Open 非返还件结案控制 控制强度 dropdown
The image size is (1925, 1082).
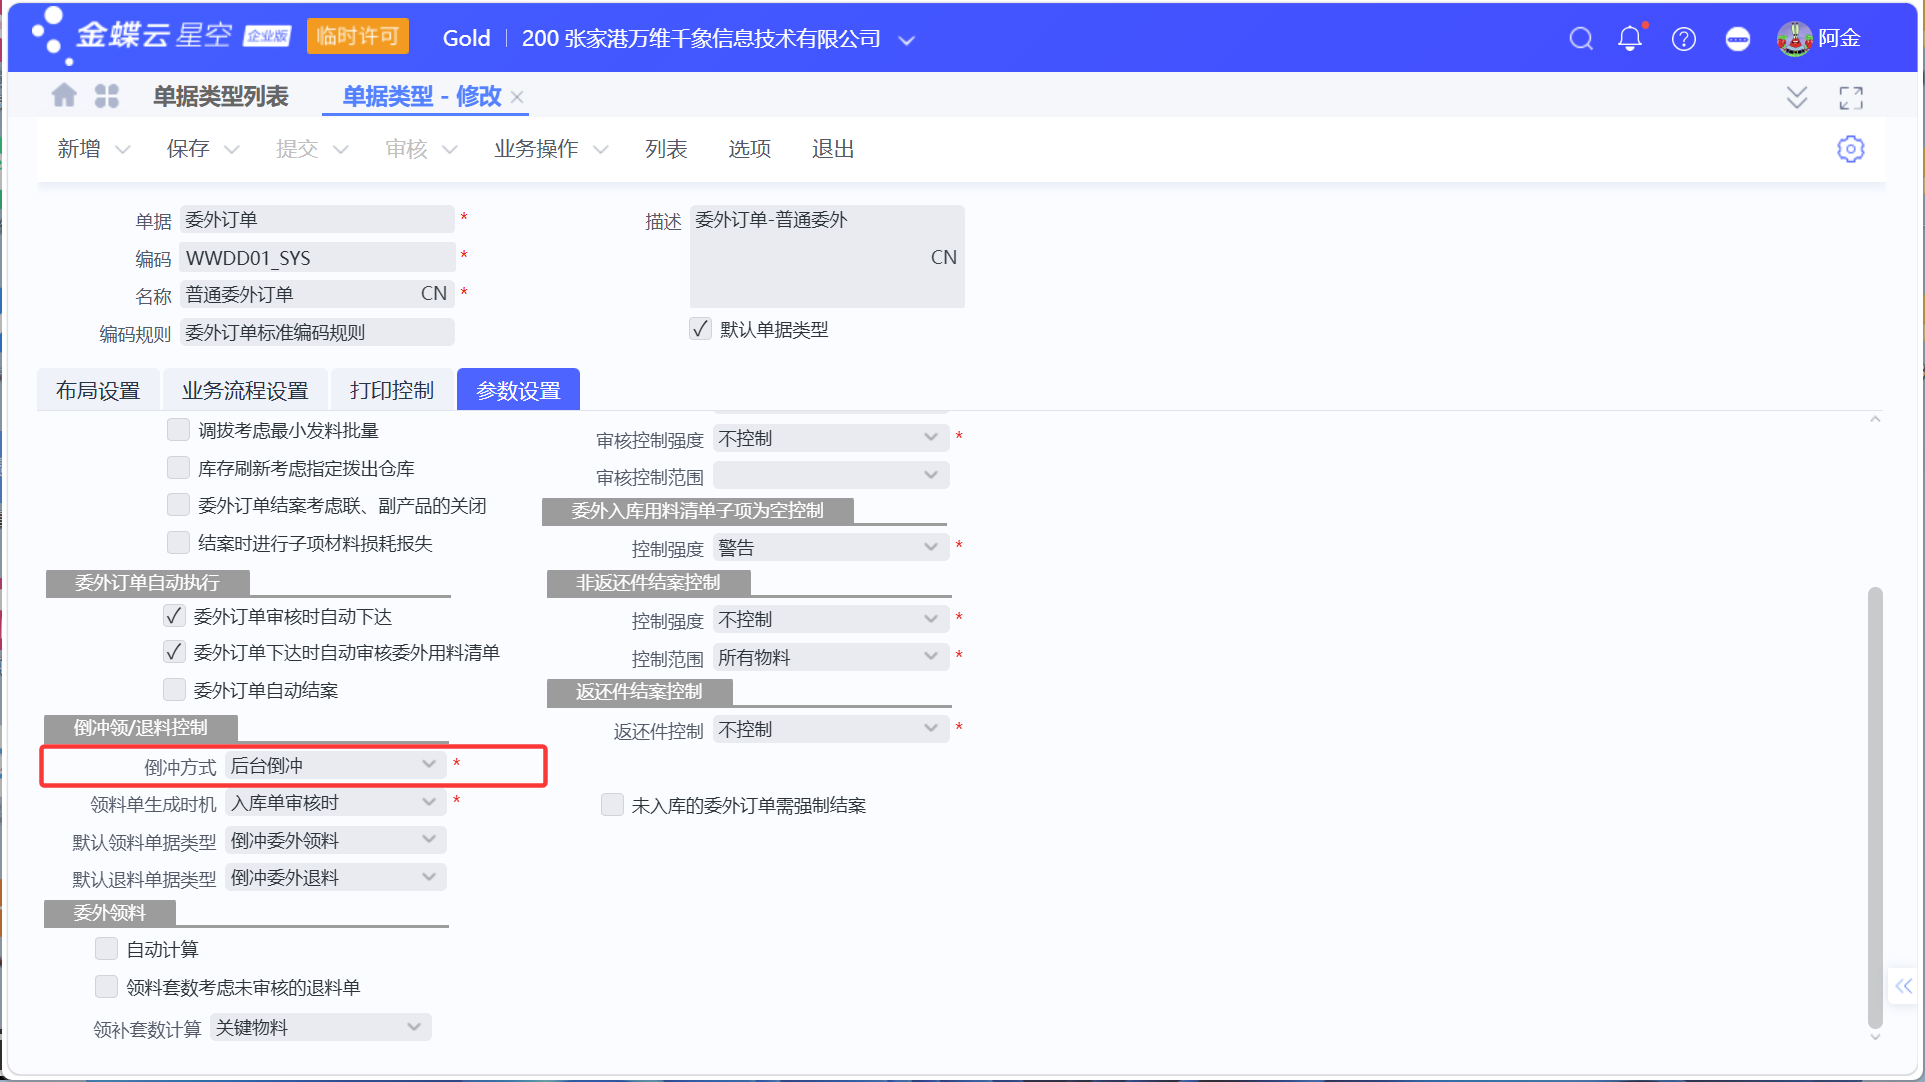point(830,620)
